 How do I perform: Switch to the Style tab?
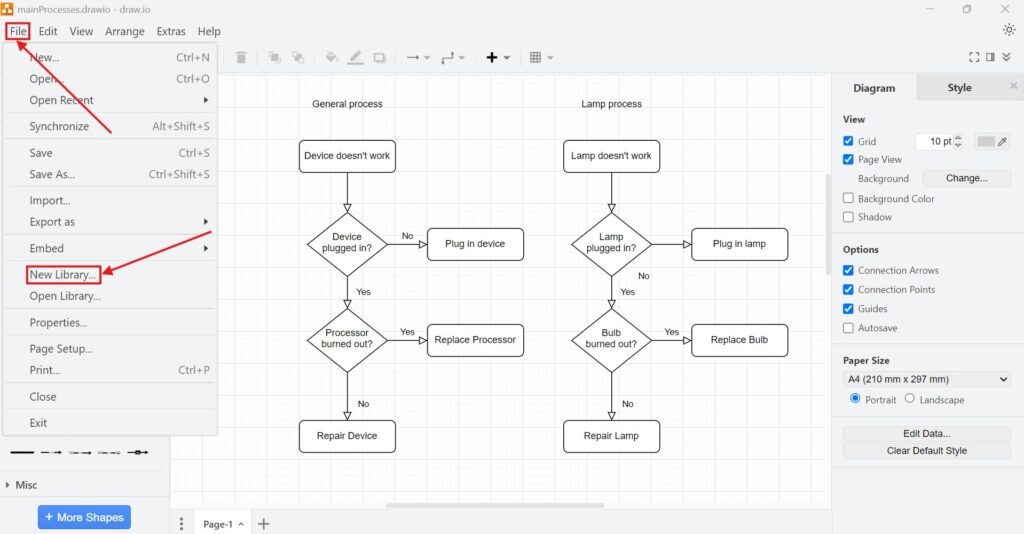coord(959,88)
